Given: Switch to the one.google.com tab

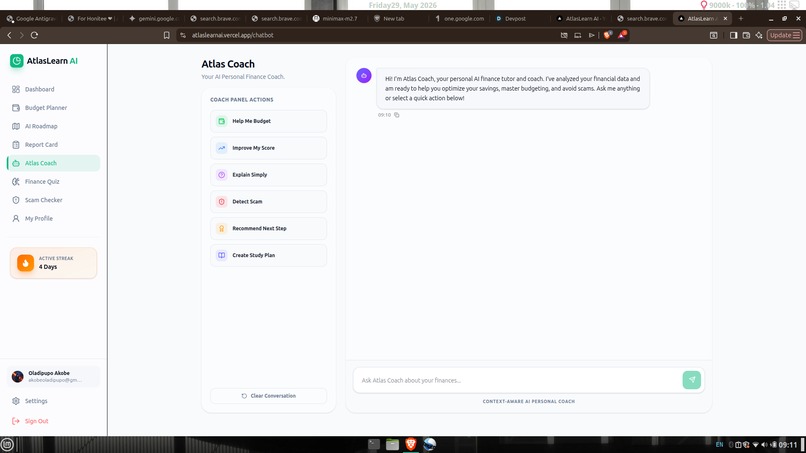Looking at the screenshot, I should 461,19.
